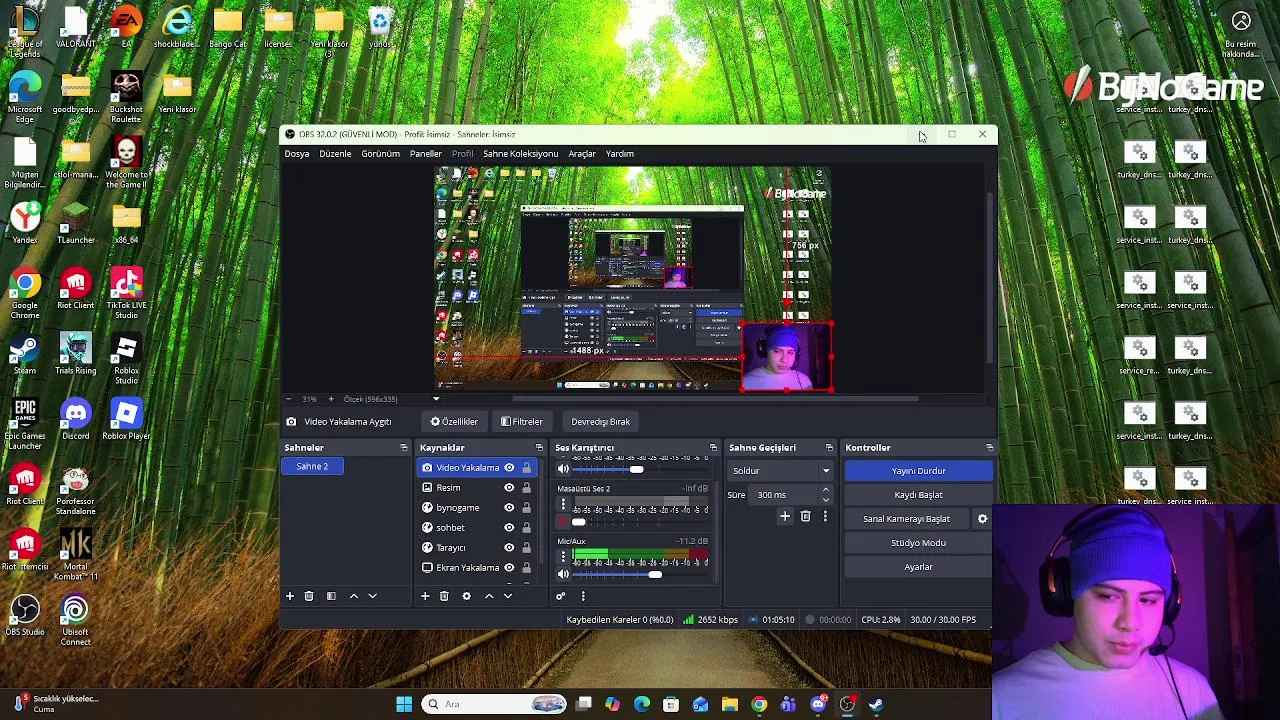Open transition properties three-dot menu
The height and width of the screenshot is (720, 1280).
tap(825, 516)
